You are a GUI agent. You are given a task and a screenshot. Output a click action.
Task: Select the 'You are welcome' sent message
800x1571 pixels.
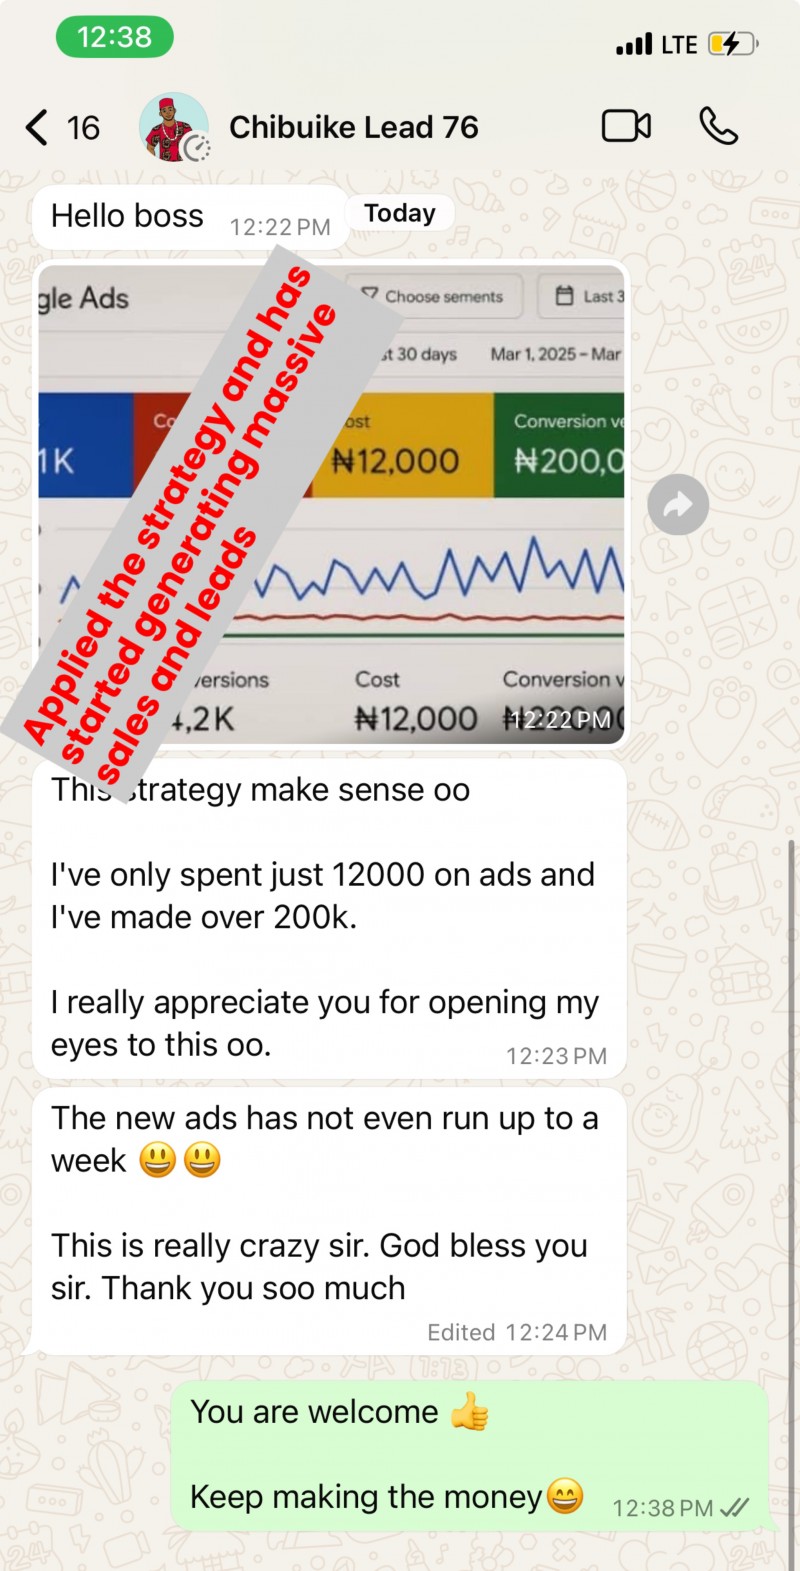click(x=470, y=1455)
